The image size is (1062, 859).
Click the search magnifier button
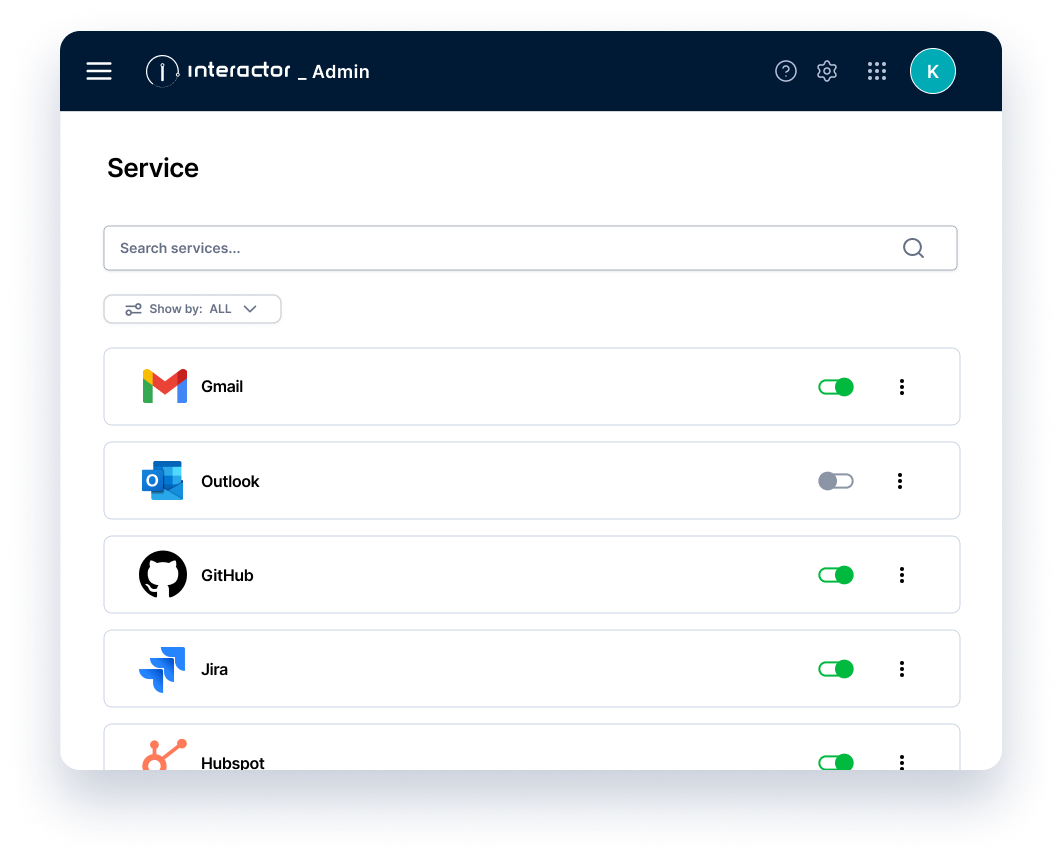coord(913,247)
